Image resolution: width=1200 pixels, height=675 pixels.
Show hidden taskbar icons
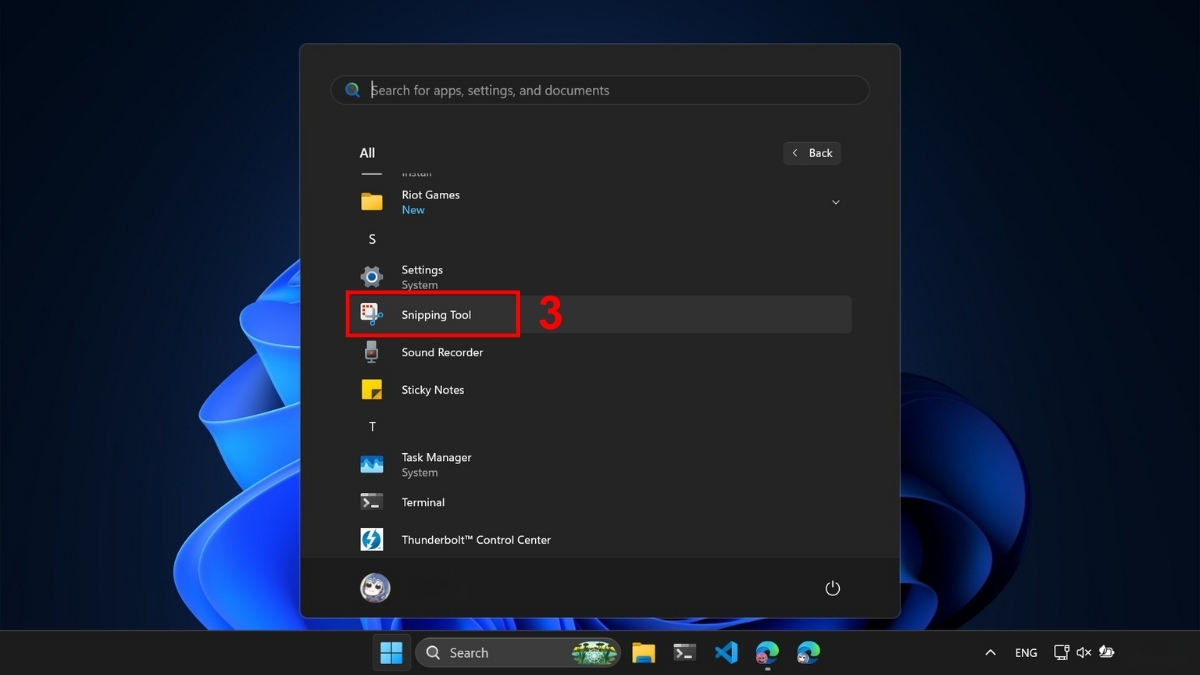click(x=990, y=652)
